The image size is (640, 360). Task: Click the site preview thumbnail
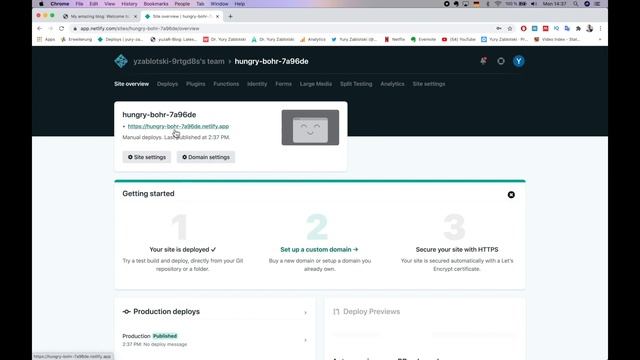click(310, 127)
